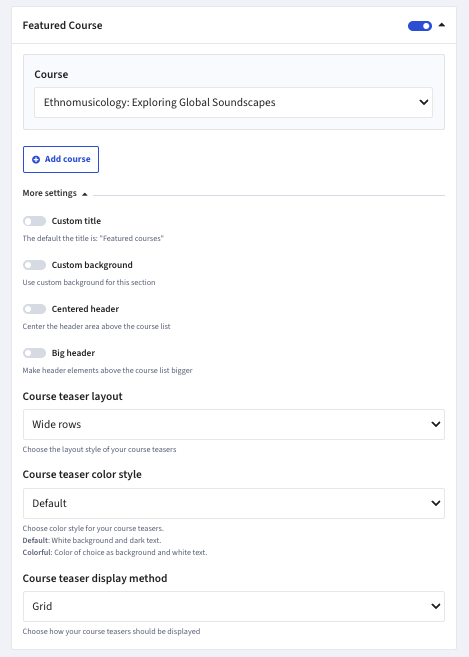This screenshot has width=469, height=657.
Task: Click the Wide rows dropdown chevron
Action: point(435,424)
